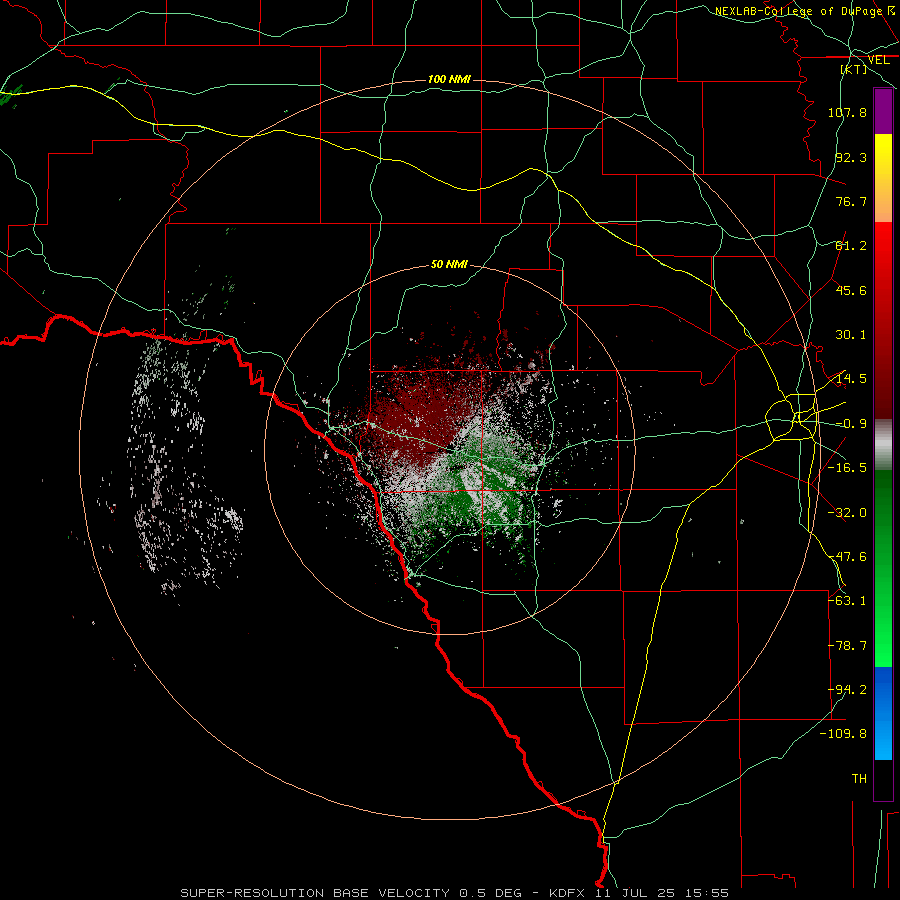This screenshot has width=900, height=900.
Task: Click the -109.8 velocity scale value
Action: [843, 734]
